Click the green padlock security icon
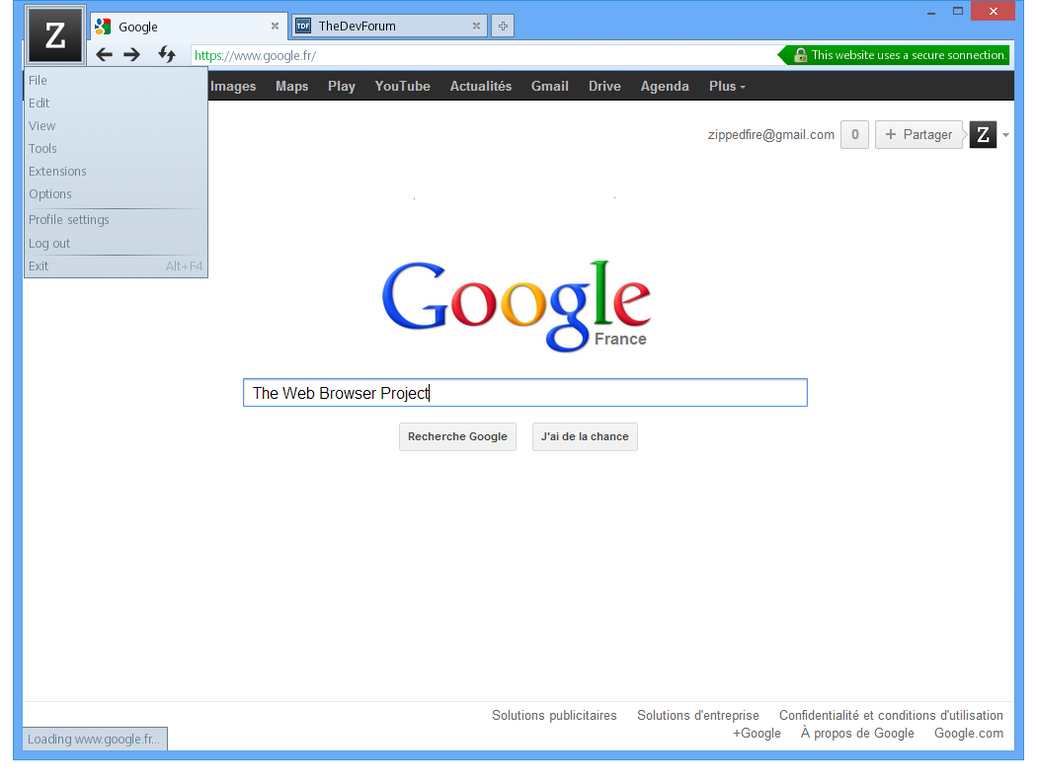The width and height of the screenshot is (1037, 770). click(x=800, y=55)
